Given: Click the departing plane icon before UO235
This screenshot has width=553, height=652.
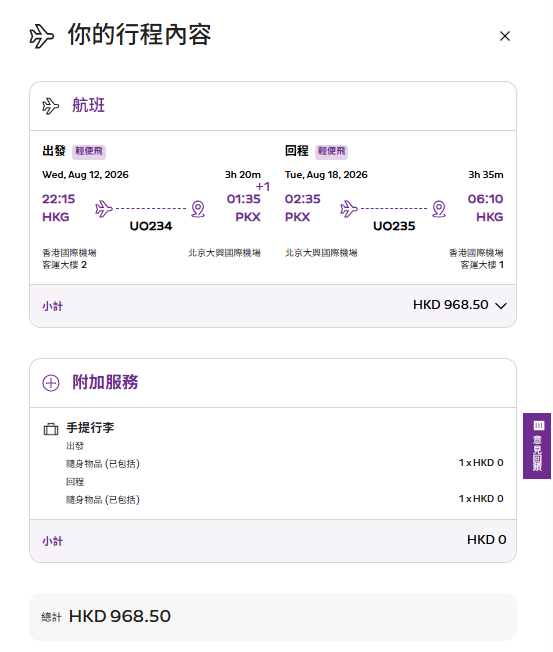Looking at the screenshot, I should coord(348,209).
